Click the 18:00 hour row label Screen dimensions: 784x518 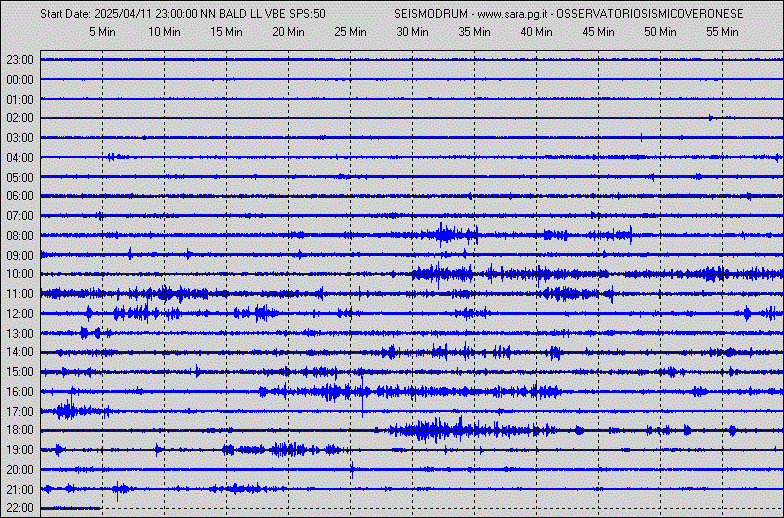tap(20, 430)
